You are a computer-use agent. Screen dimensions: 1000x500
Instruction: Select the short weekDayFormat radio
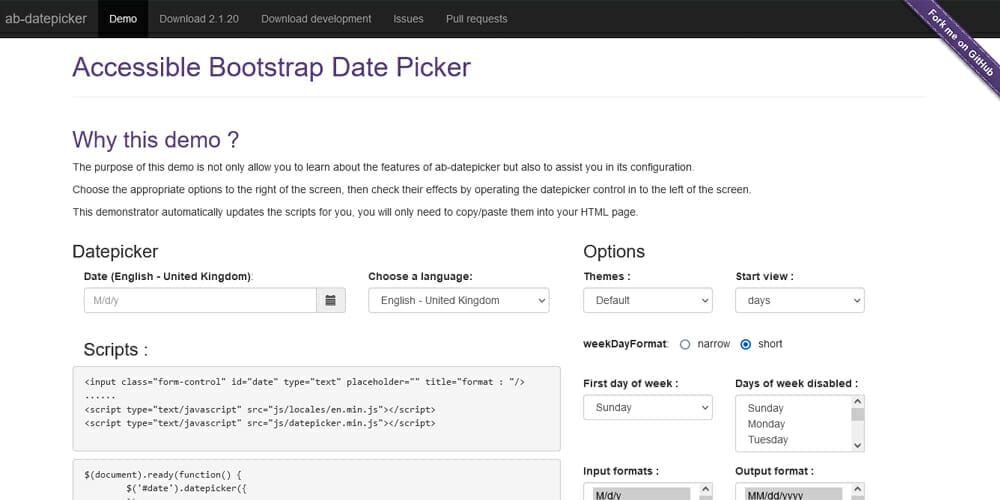point(746,344)
